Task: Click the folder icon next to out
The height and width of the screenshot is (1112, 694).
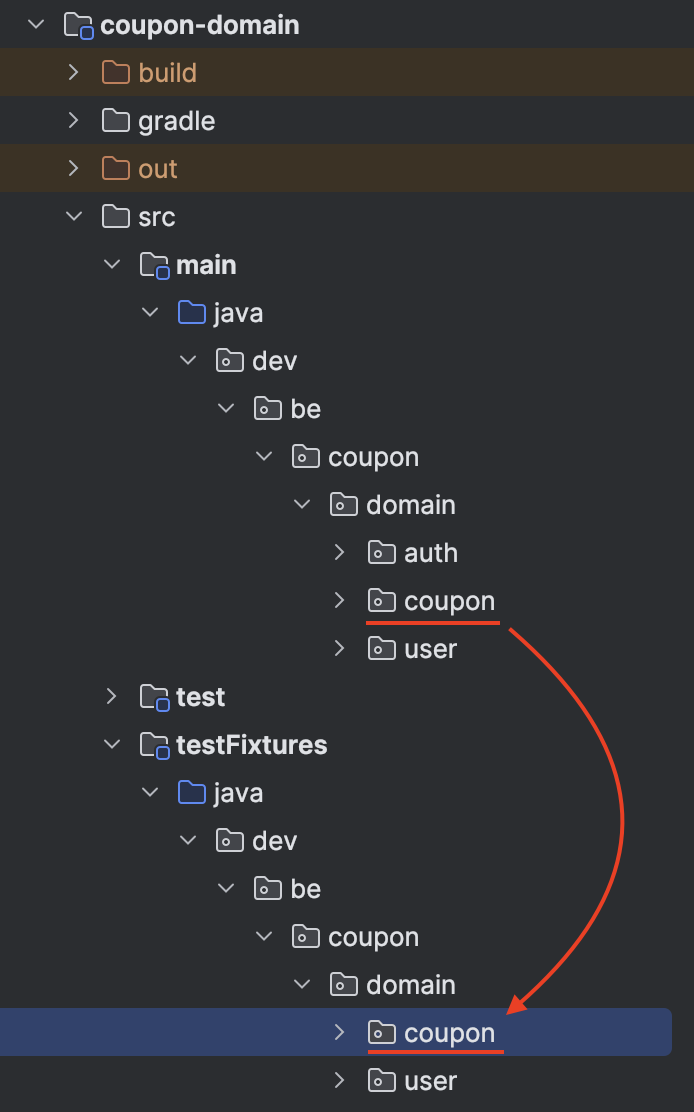Action: tap(114, 168)
